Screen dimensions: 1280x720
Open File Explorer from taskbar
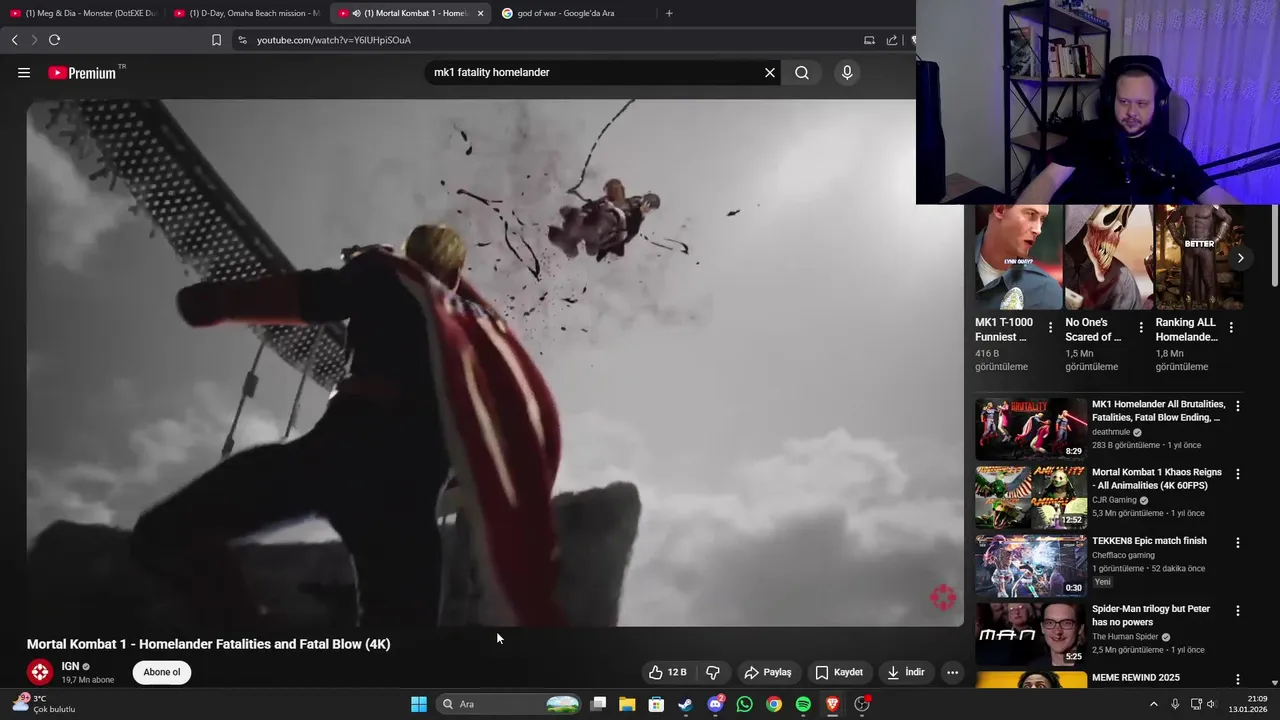[627, 704]
